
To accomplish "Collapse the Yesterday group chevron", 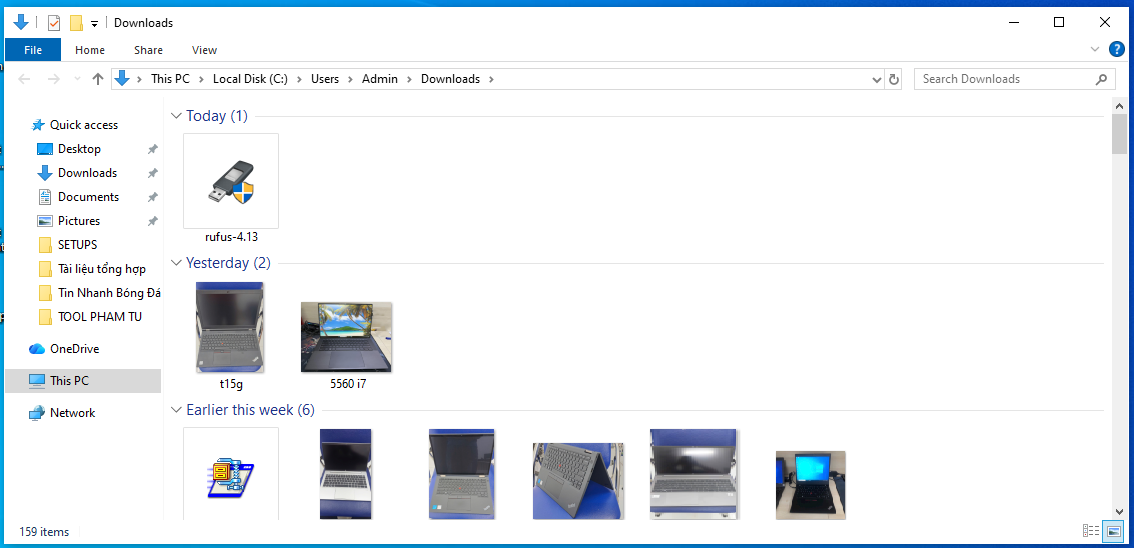I will pos(177,263).
